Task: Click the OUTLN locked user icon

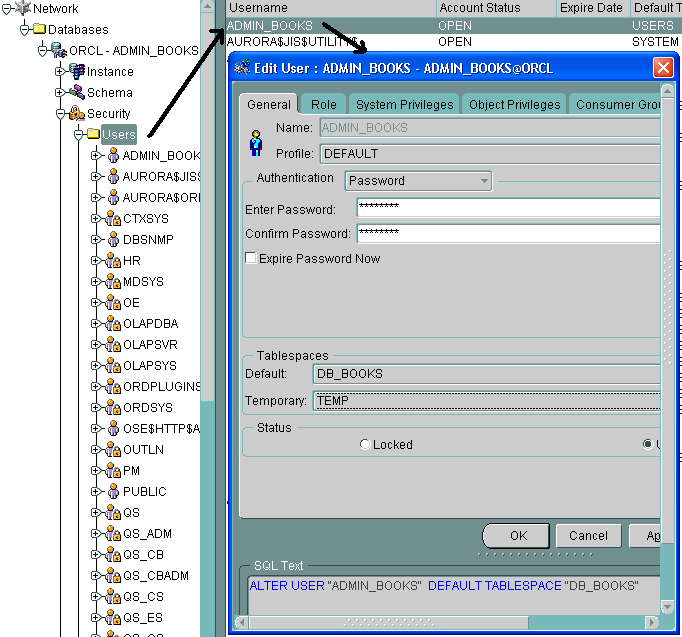Action: 113,449
